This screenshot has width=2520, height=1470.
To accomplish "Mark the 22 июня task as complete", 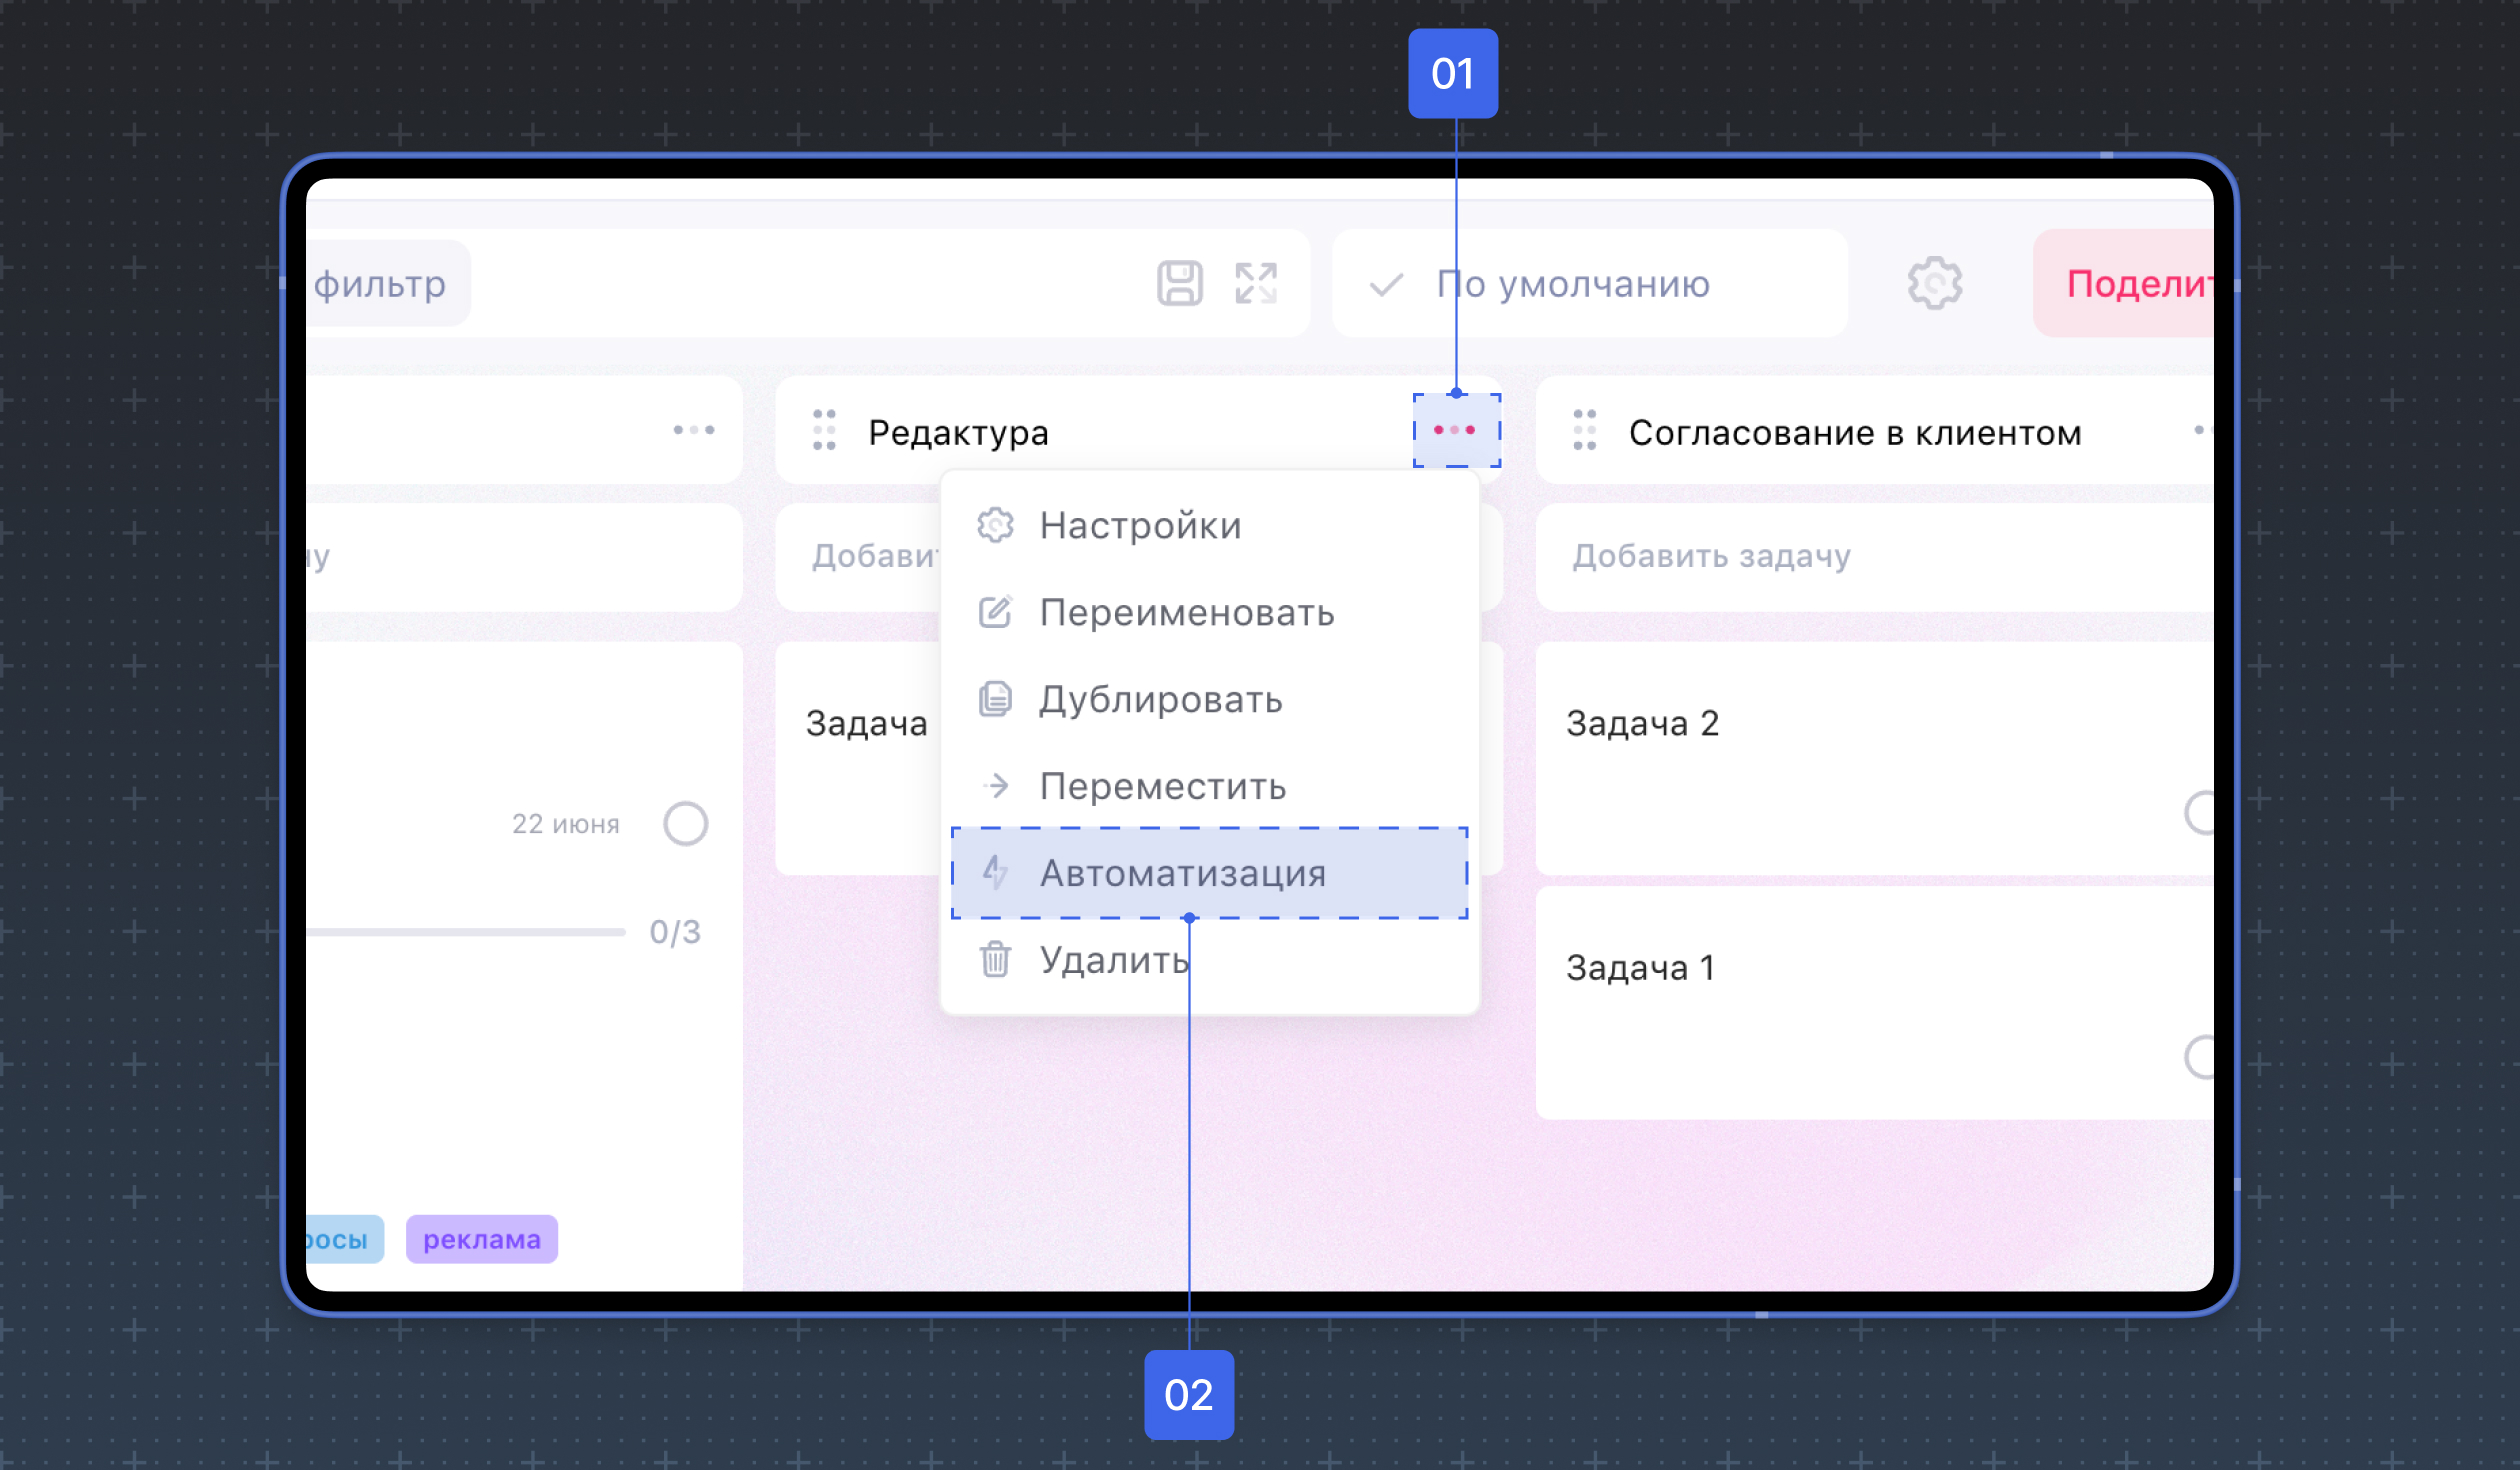I will (685, 824).
